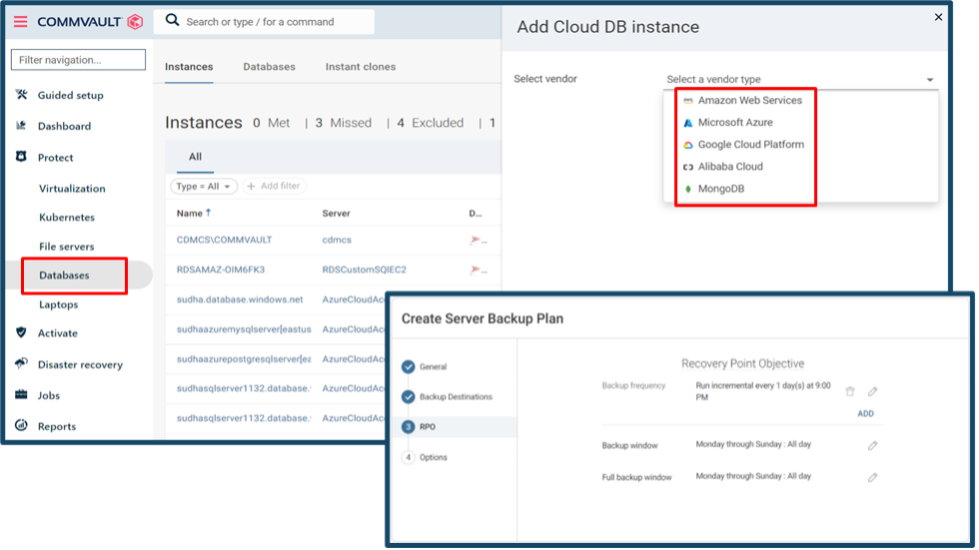Go to Guided setup in navigation

click(71, 96)
